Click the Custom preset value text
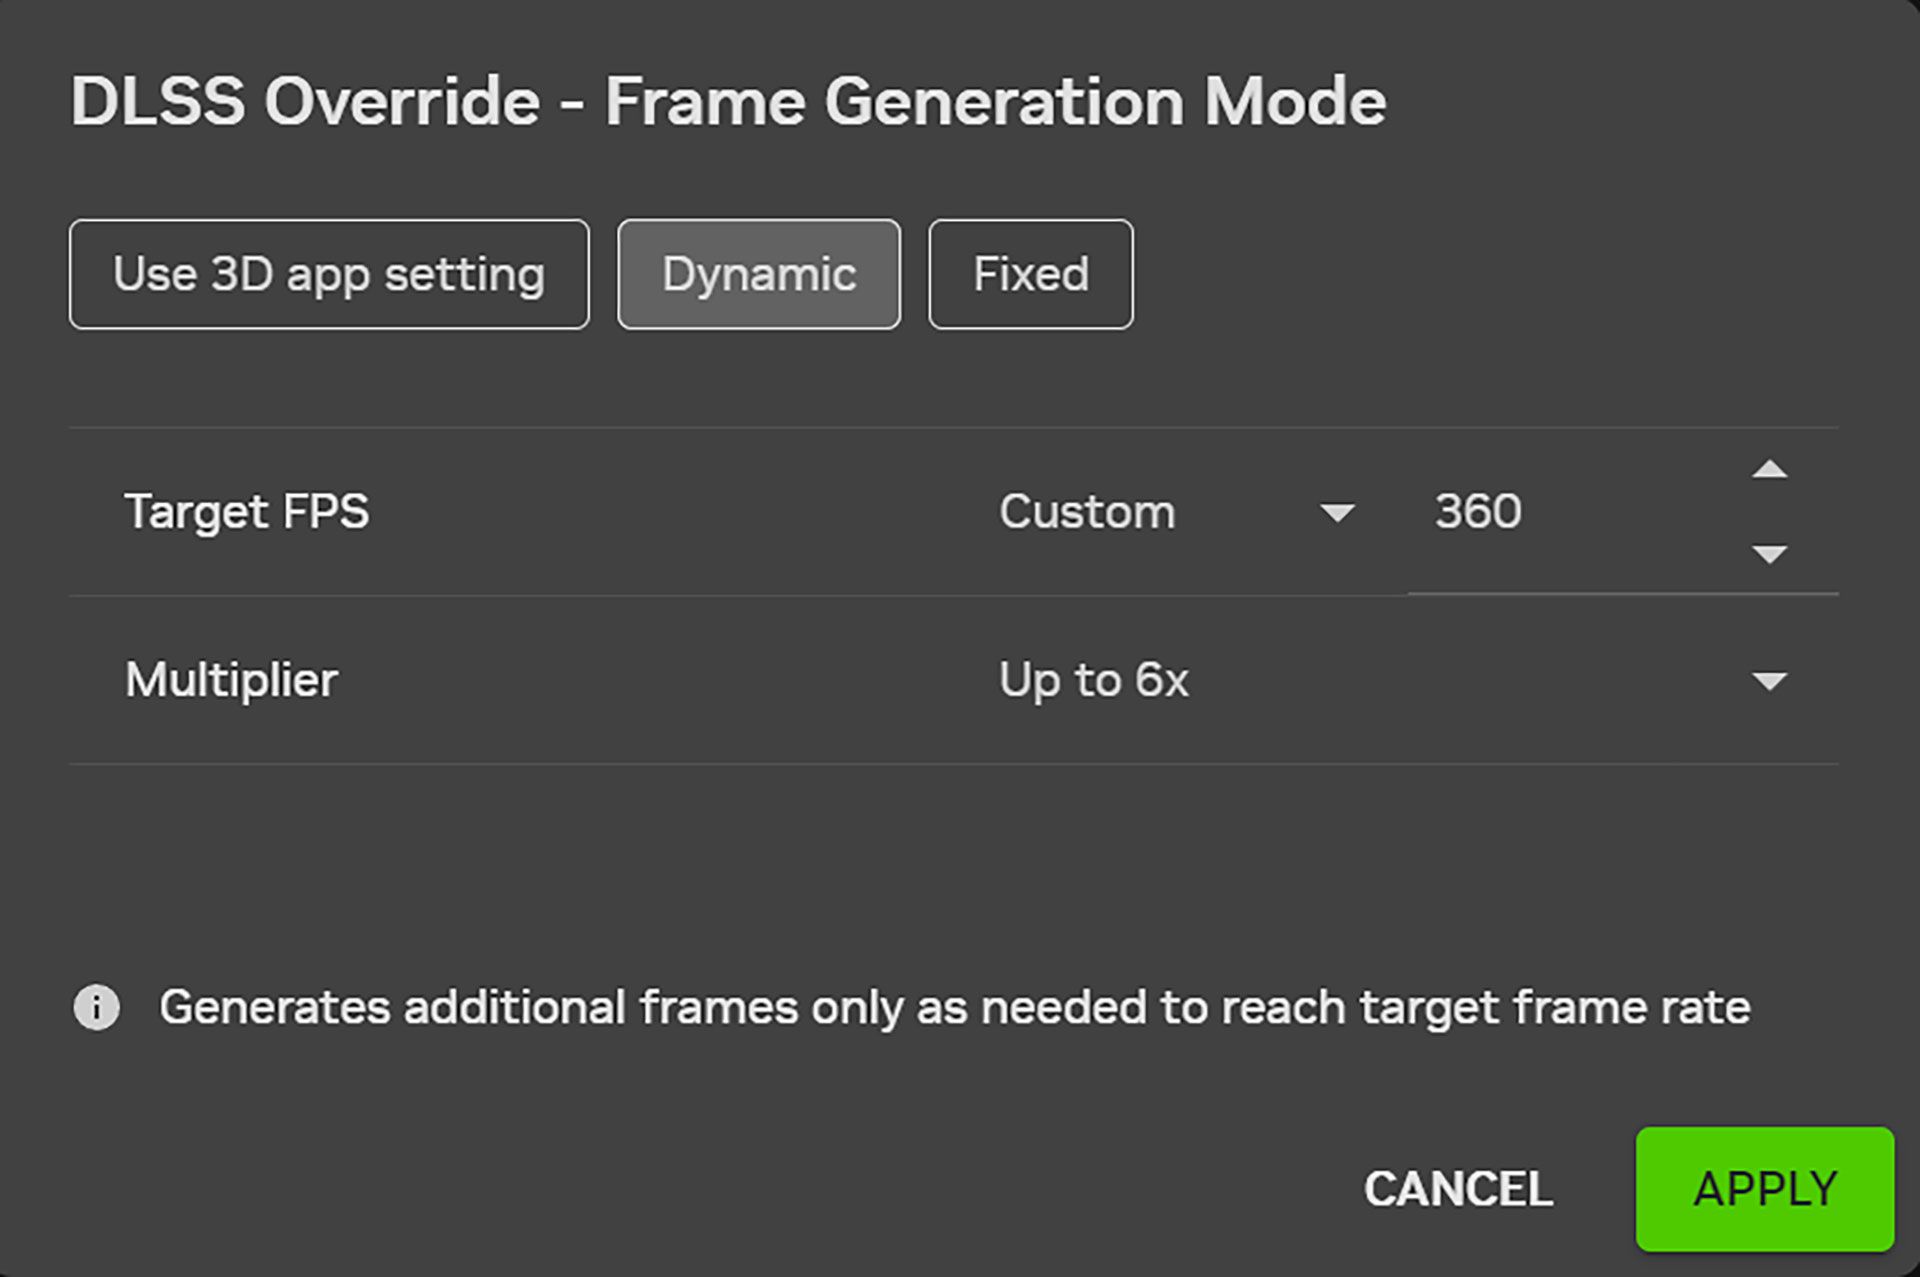Screen dimensions: 1920x1277 tap(1087, 512)
